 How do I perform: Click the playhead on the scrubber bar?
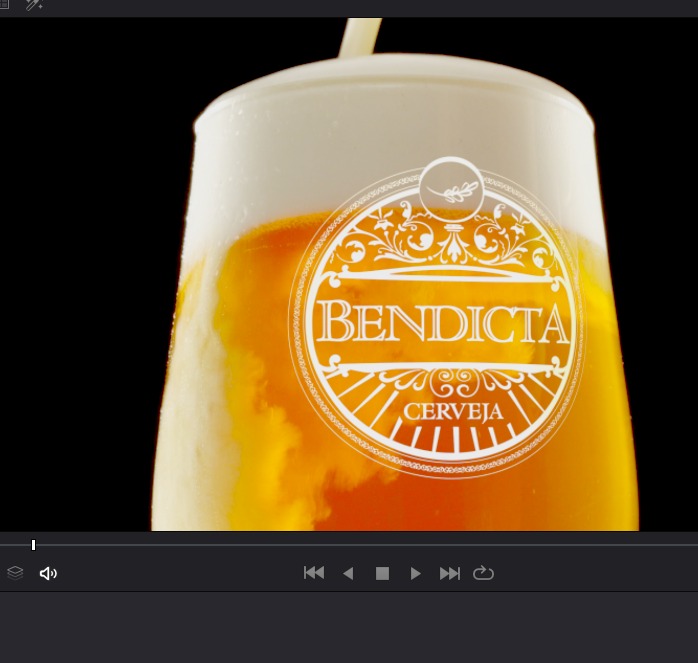pos(33,545)
